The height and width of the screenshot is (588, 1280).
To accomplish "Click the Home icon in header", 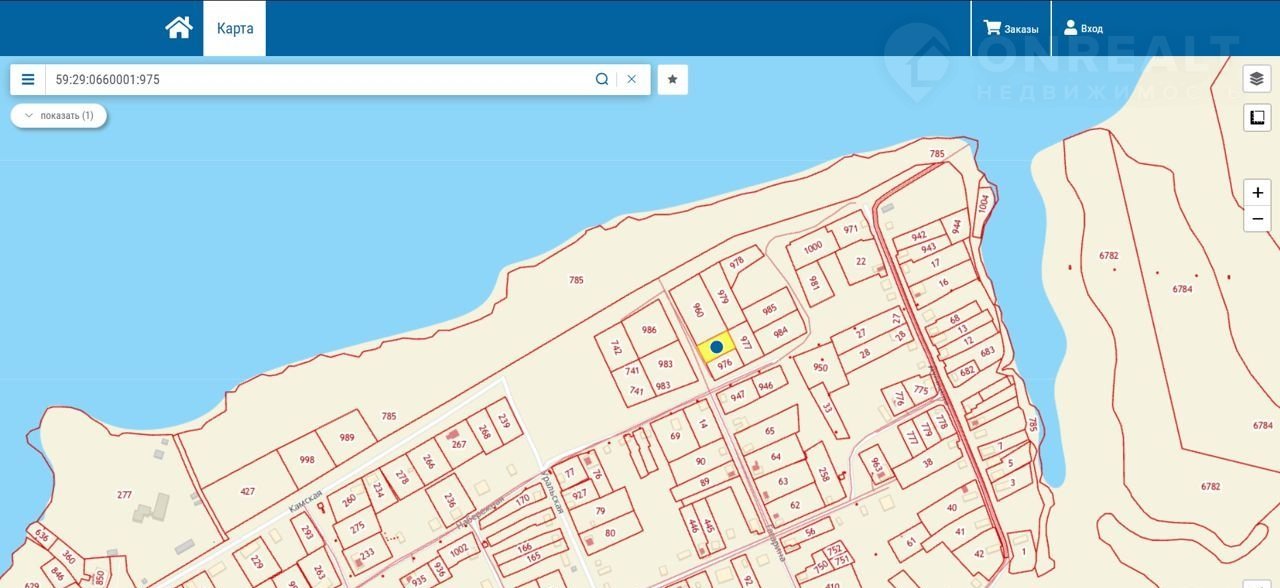I will coord(179,28).
